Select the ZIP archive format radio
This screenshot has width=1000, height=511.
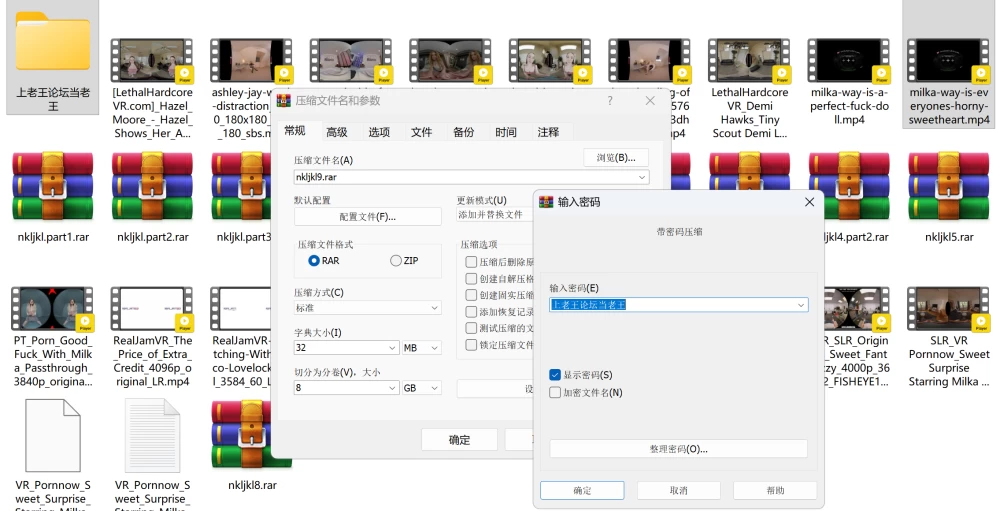pos(395,260)
